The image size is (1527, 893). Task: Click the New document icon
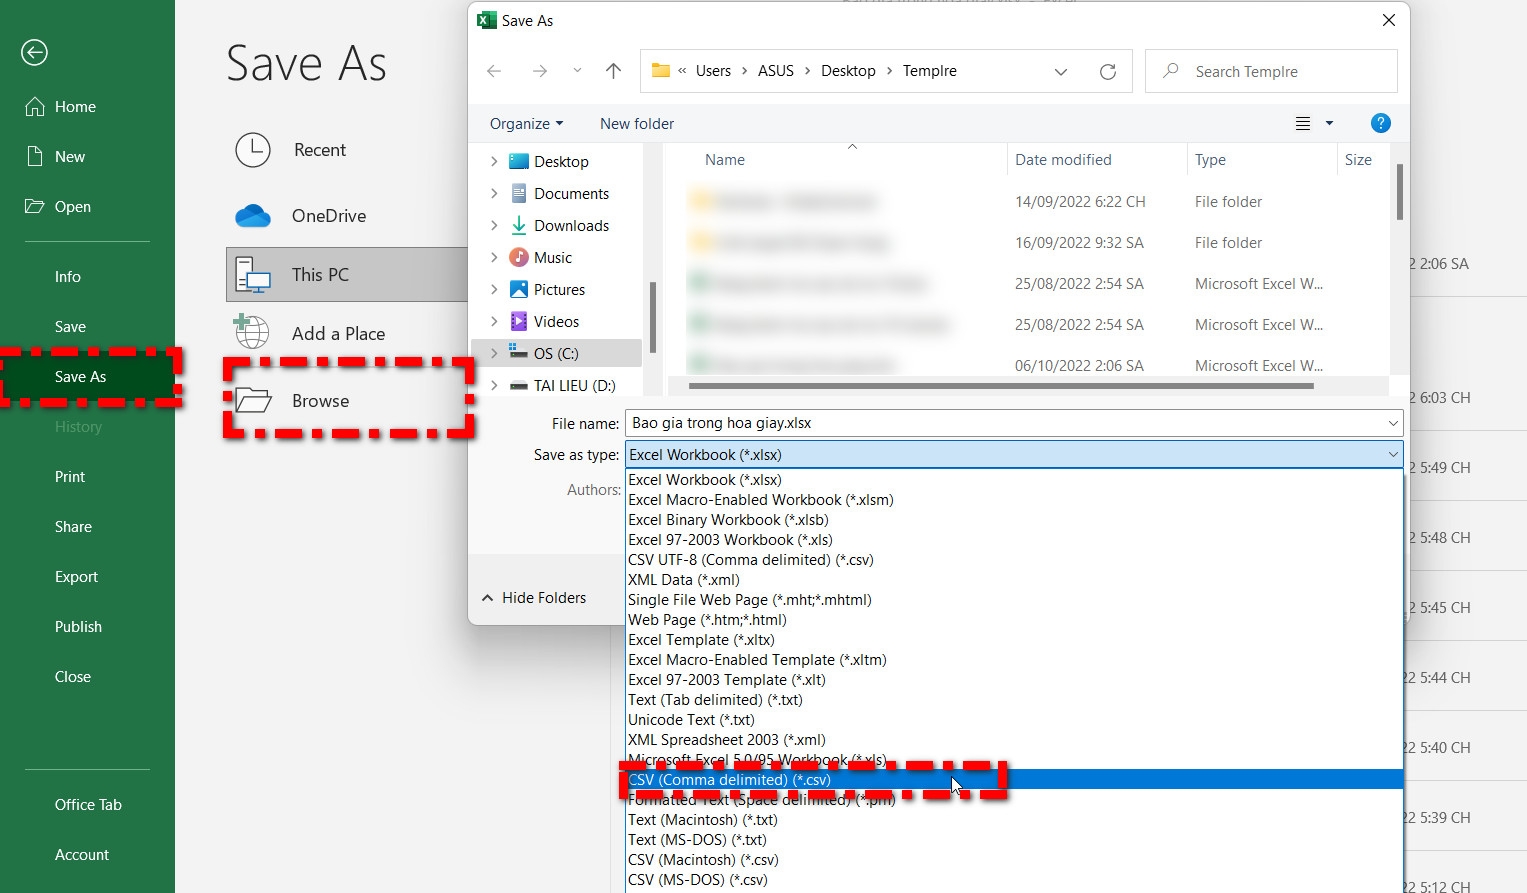35,156
